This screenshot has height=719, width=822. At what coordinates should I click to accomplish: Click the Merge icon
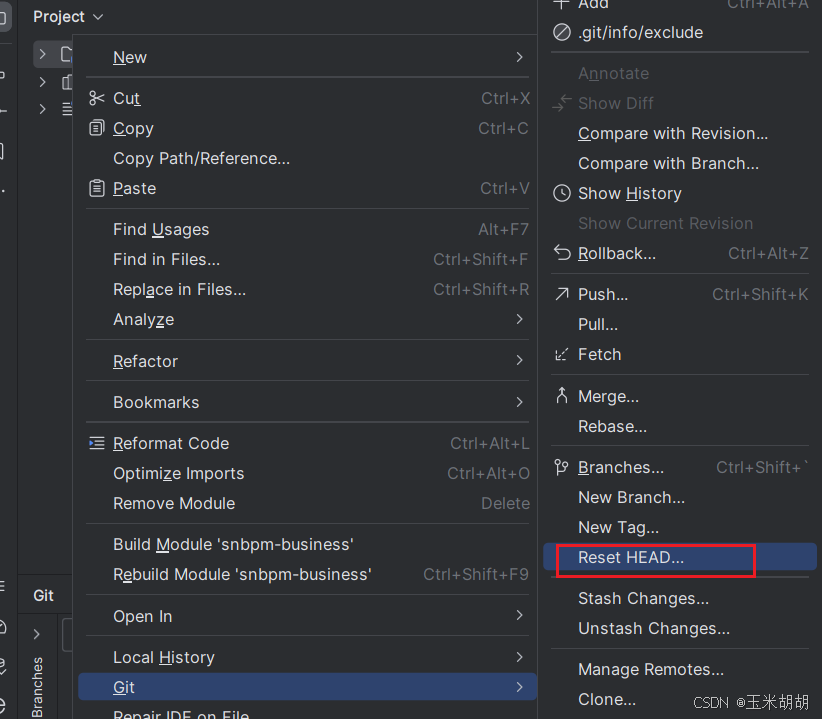562,396
